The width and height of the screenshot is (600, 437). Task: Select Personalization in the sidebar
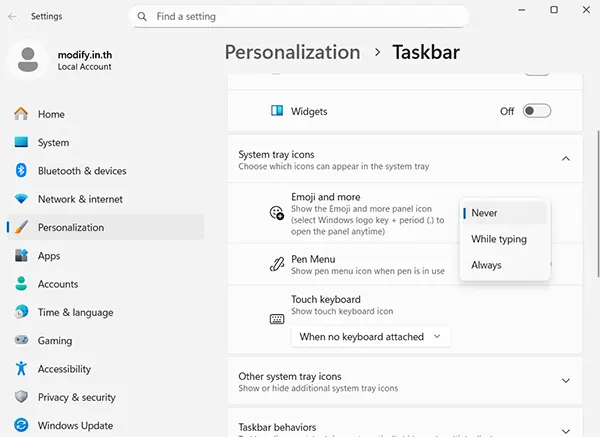pos(106,227)
